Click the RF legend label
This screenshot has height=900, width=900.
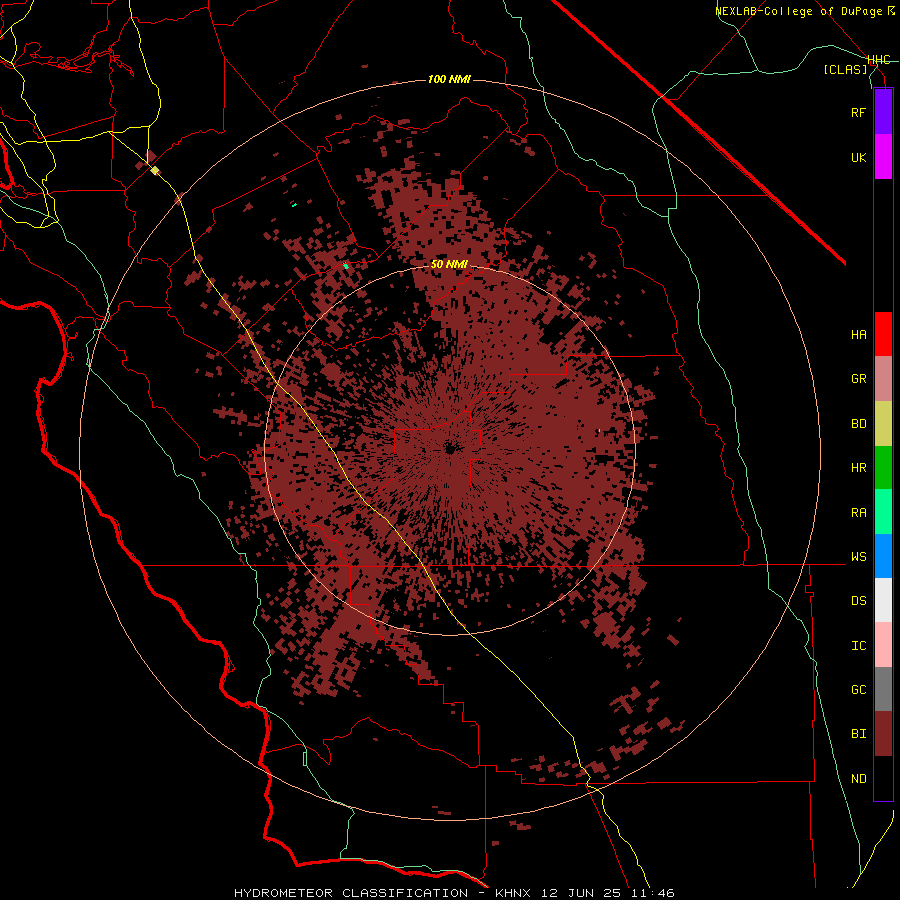point(859,112)
